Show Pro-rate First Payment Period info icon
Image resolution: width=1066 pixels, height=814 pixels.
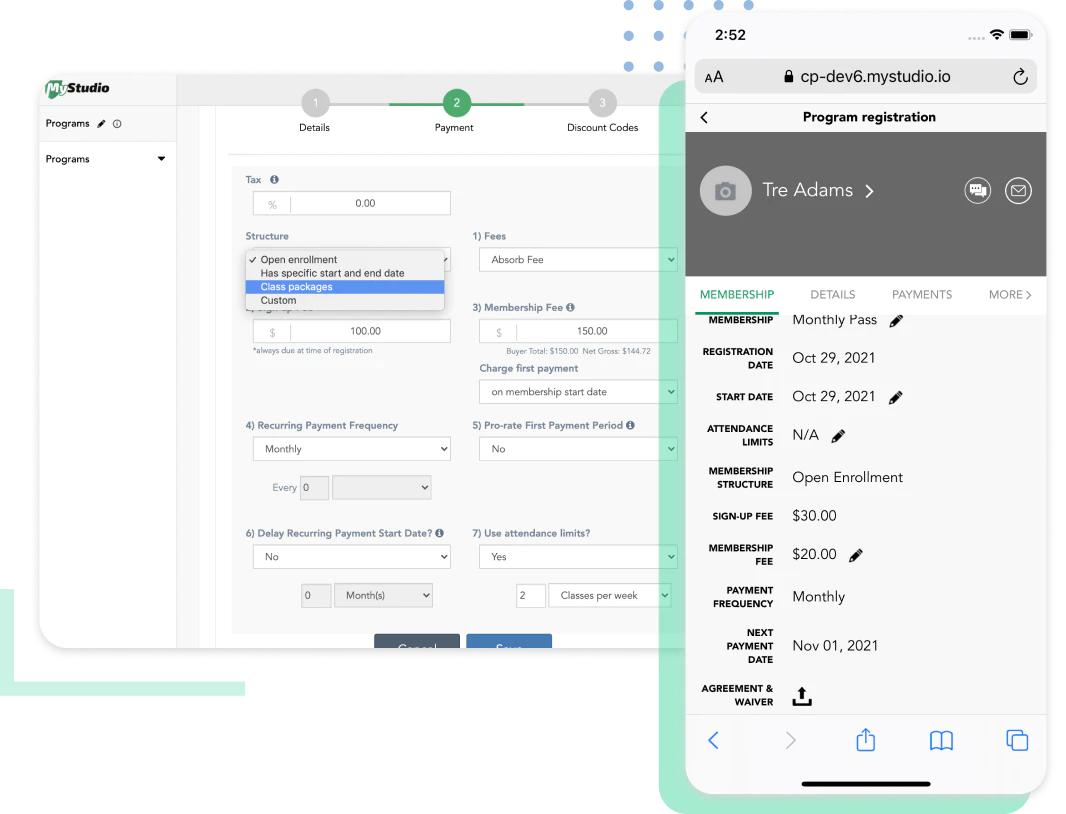point(630,425)
